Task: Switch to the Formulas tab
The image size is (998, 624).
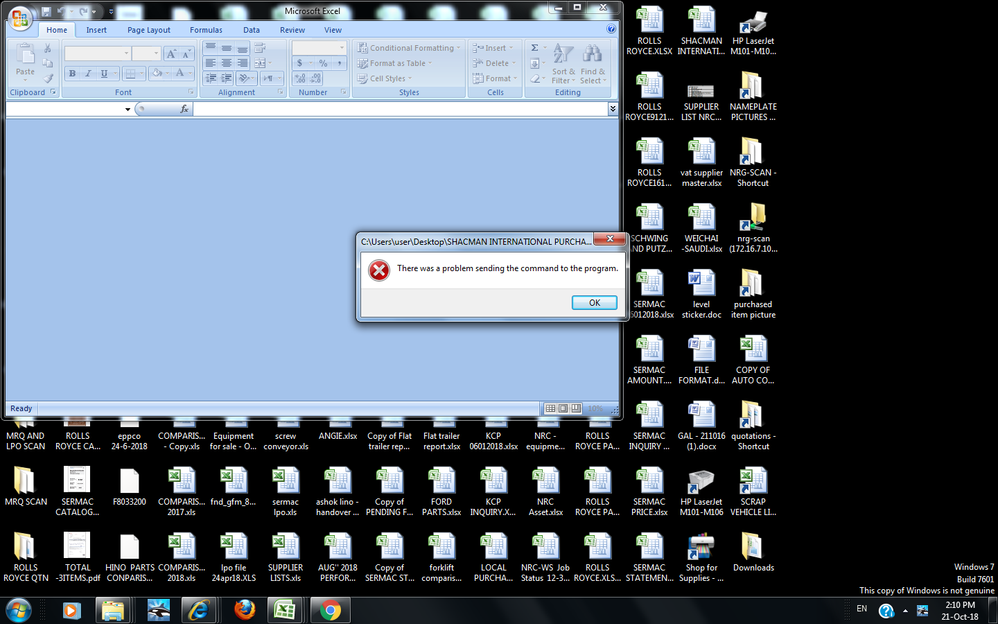Action: 206,30
